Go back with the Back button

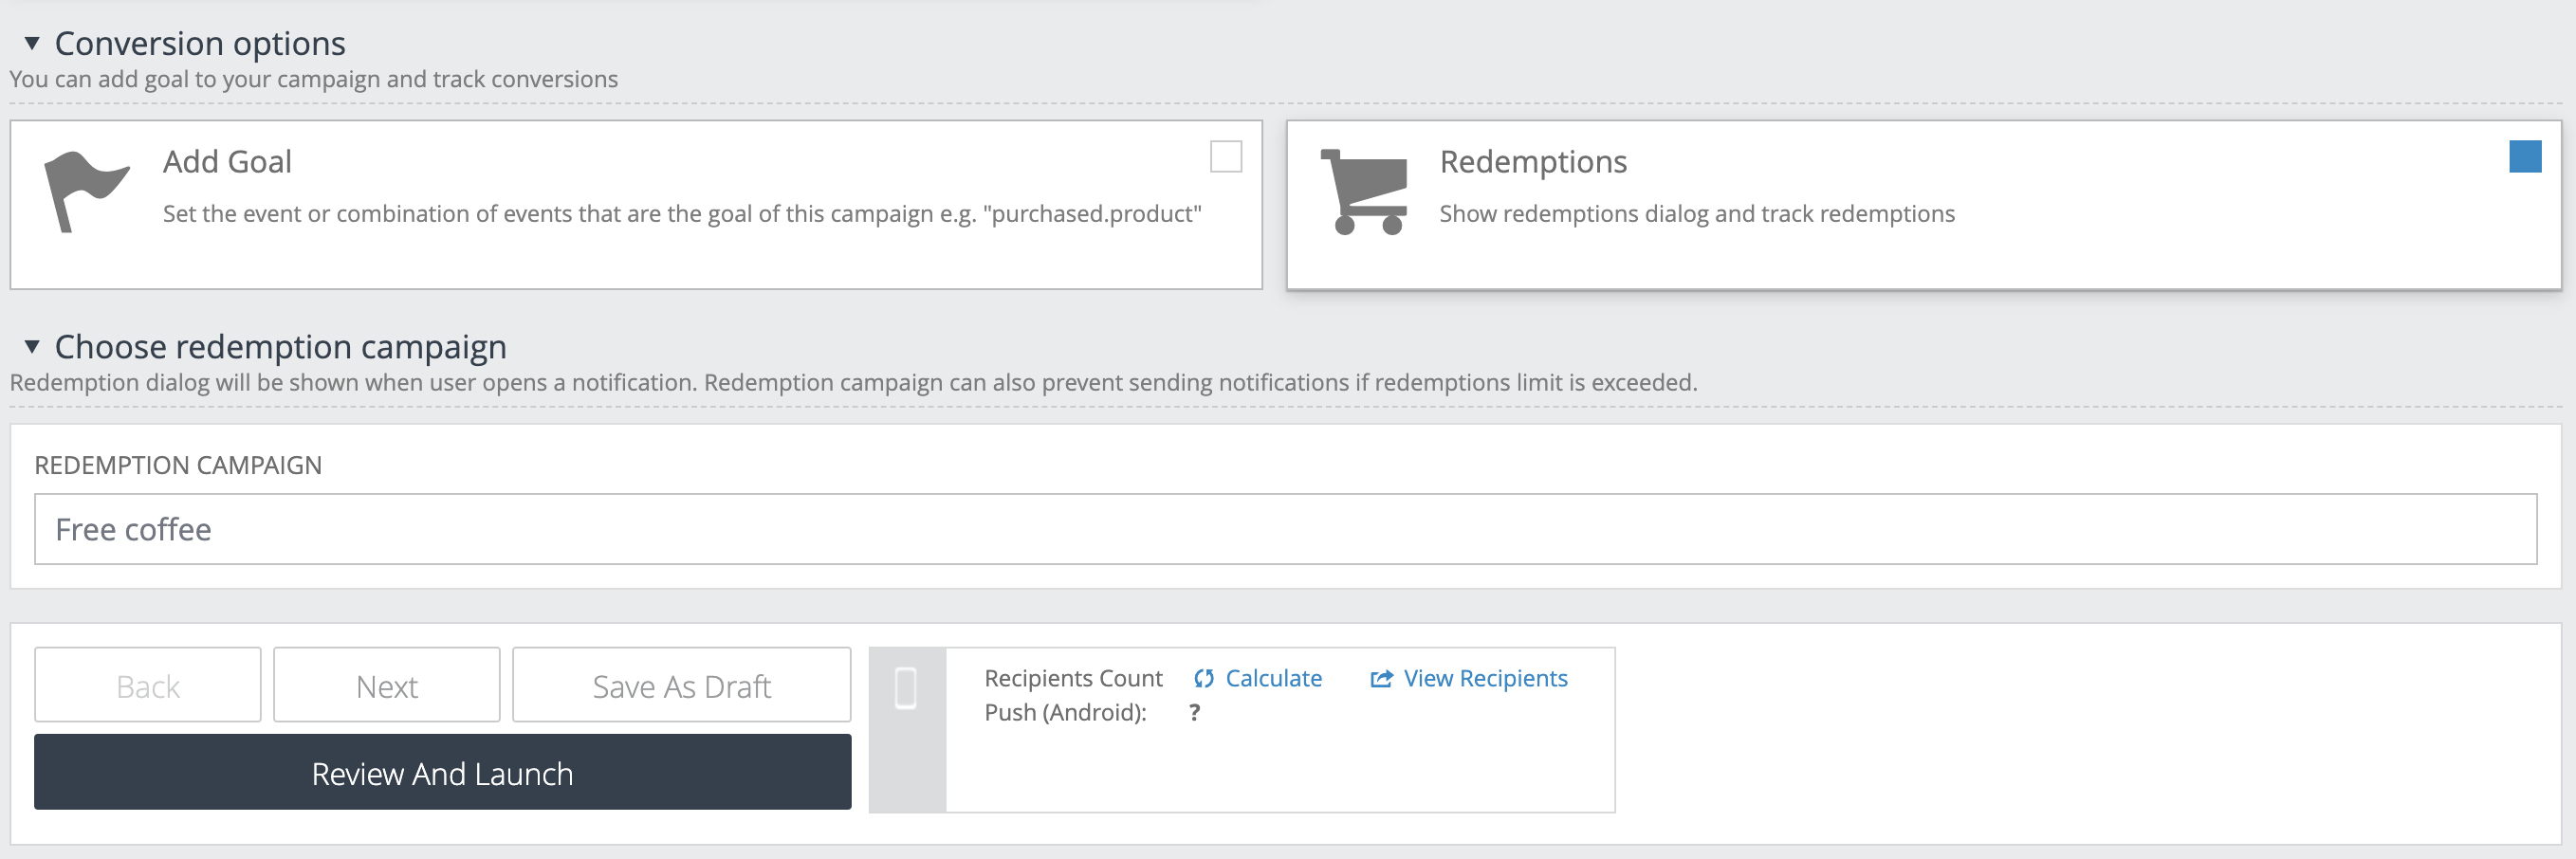point(148,686)
